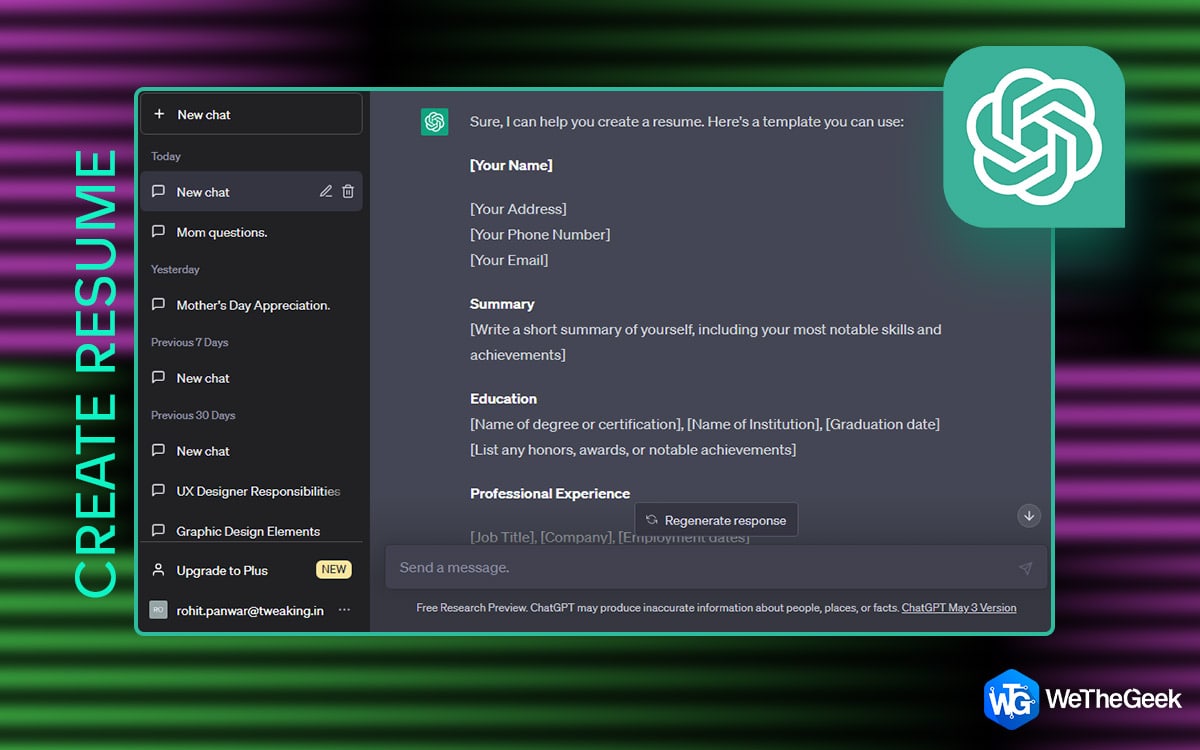Click chat icon beside Mother's Day Appreciation
1200x750 pixels.
click(x=158, y=305)
